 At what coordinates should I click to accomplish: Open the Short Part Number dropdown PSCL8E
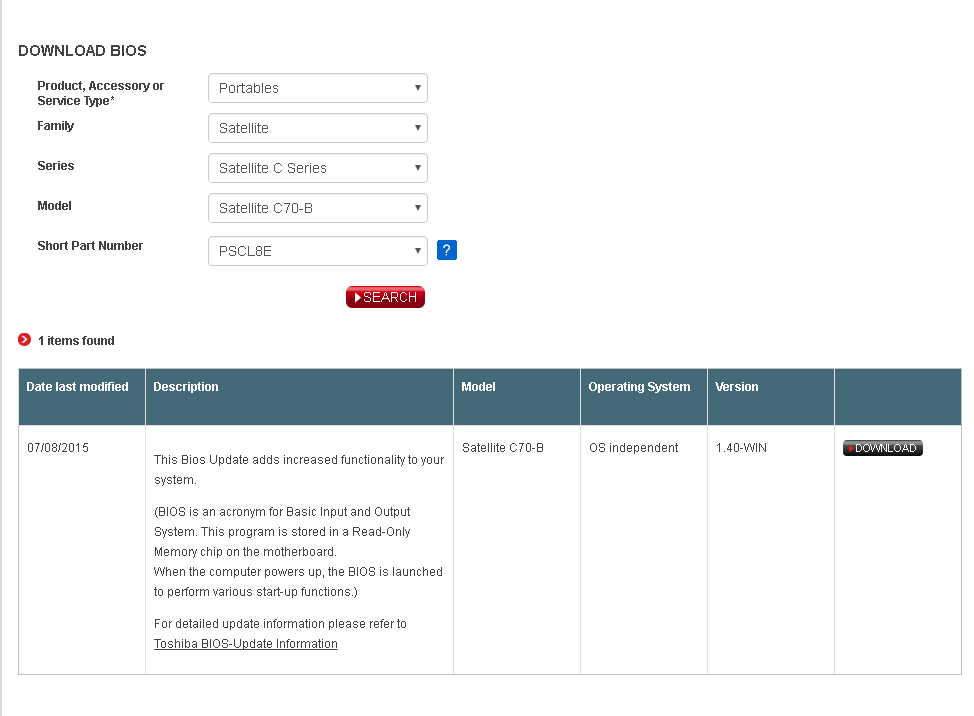pyautogui.click(x=318, y=251)
